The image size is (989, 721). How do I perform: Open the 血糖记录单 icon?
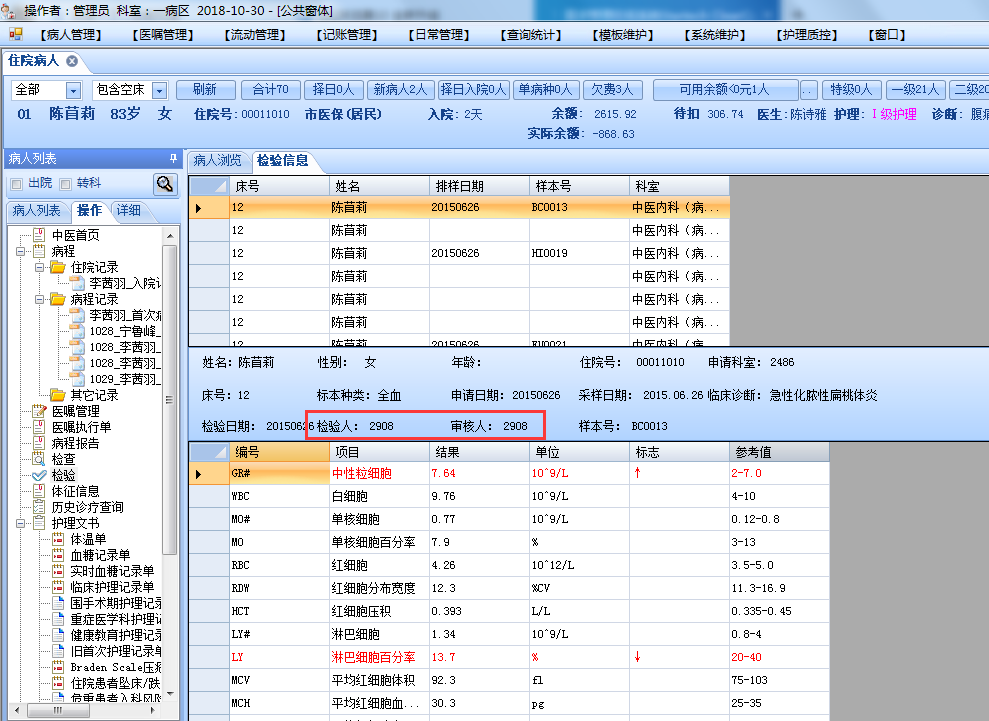coord(58,554)
